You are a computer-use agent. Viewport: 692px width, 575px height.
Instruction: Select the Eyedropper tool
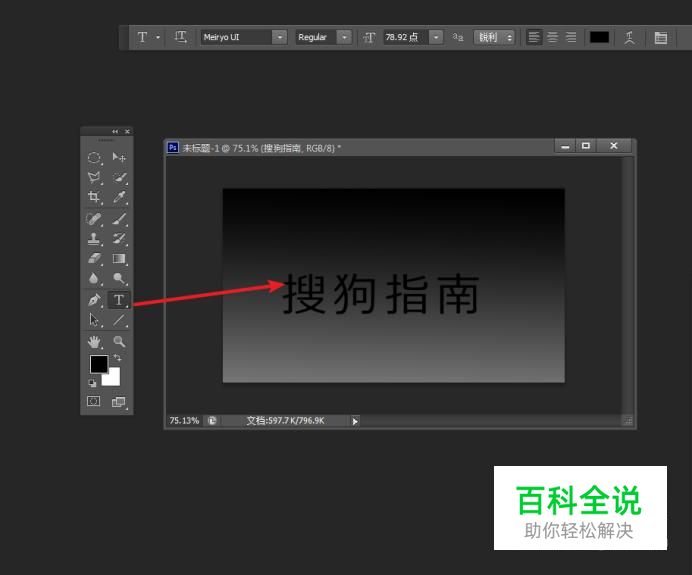(x=119, y=197)
